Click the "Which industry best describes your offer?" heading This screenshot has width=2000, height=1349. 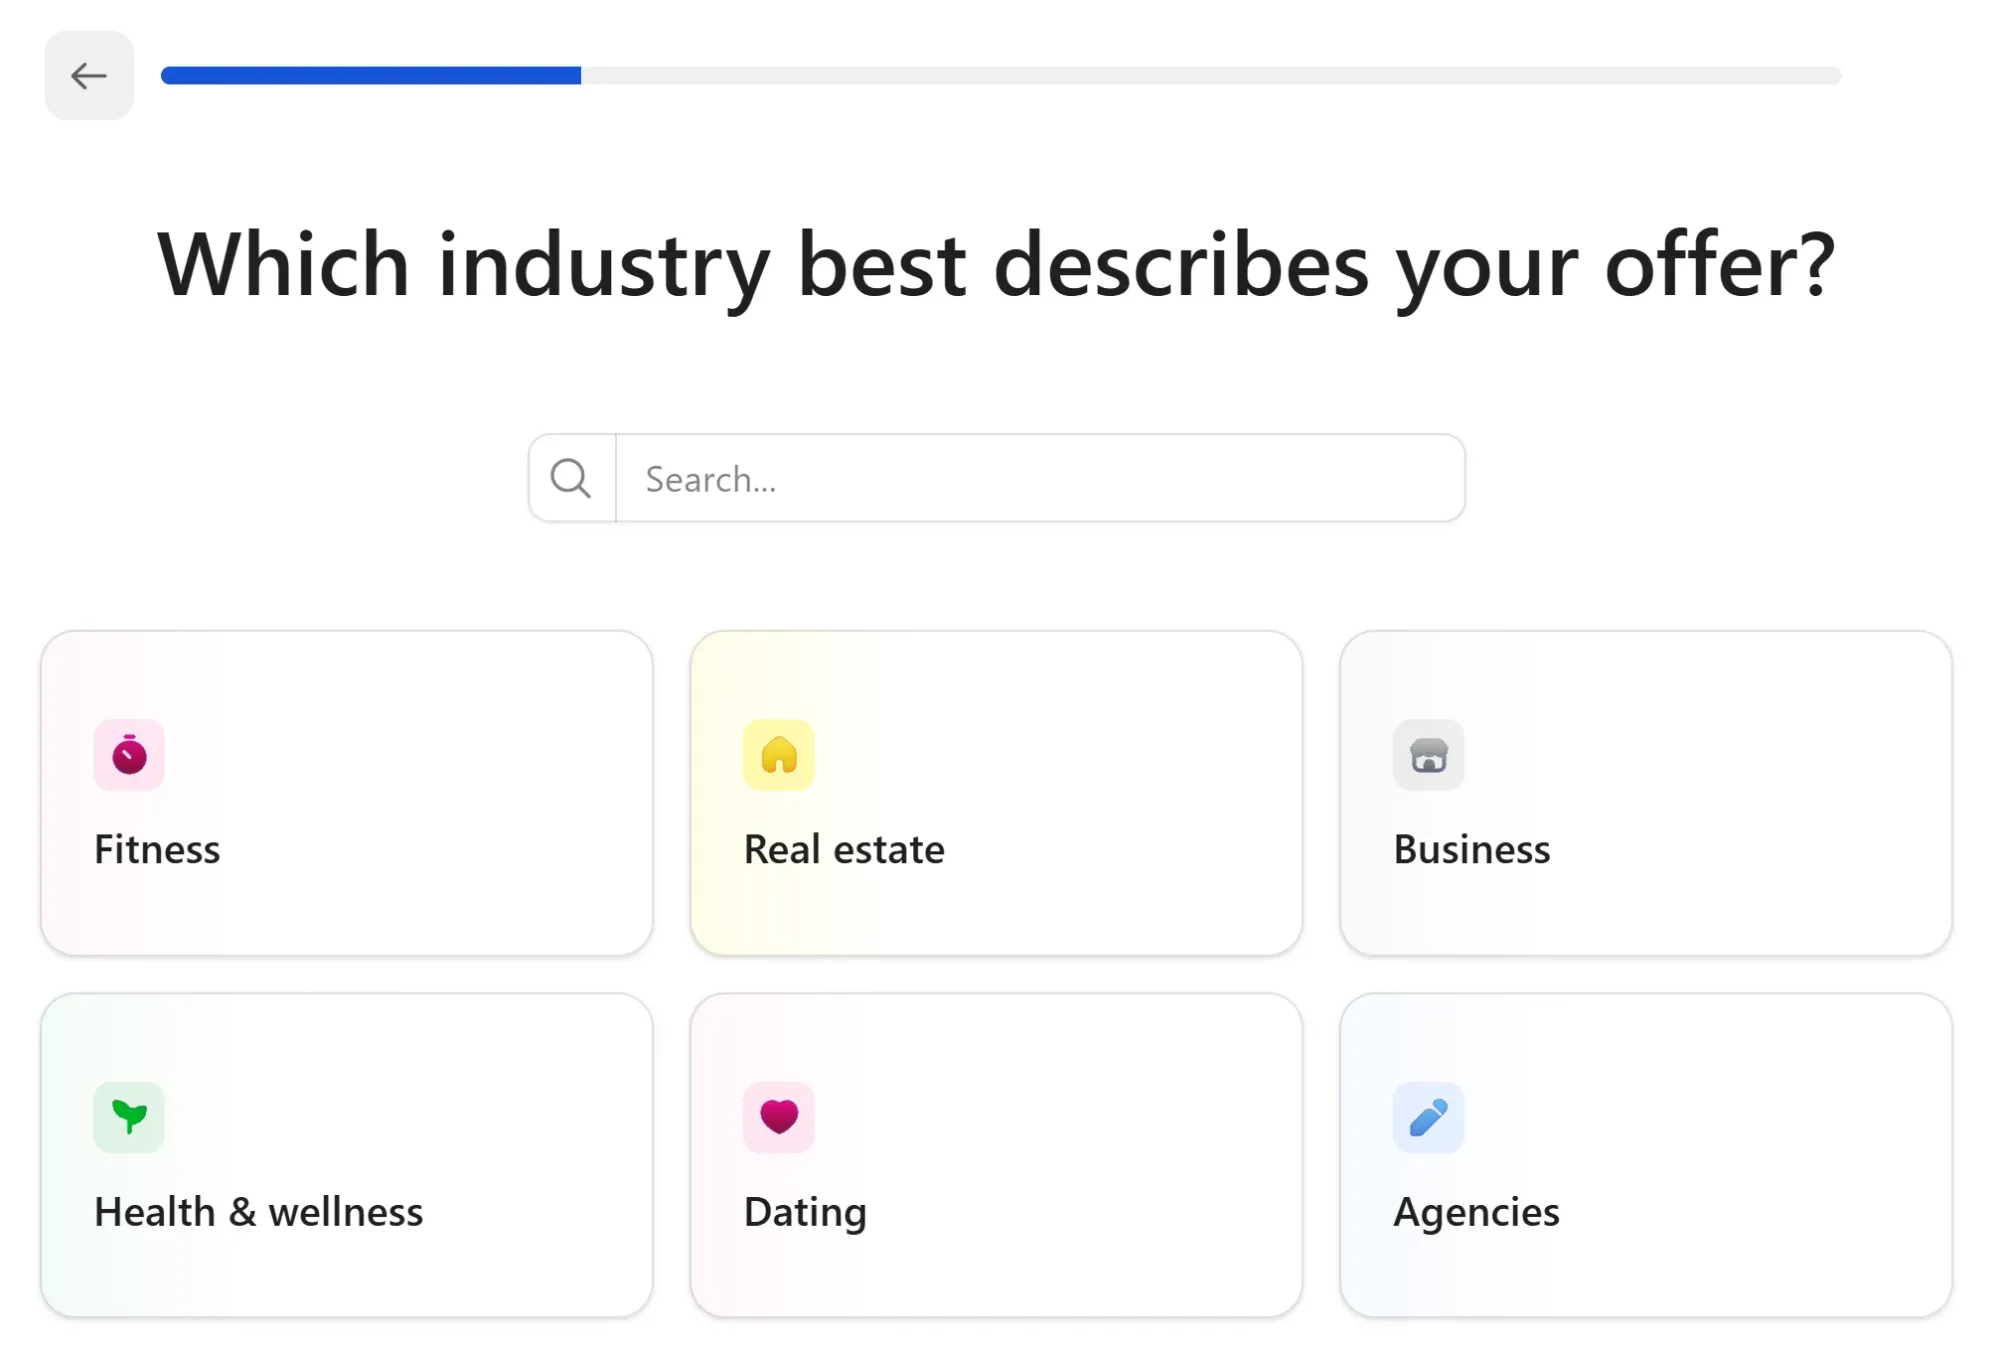997,265
